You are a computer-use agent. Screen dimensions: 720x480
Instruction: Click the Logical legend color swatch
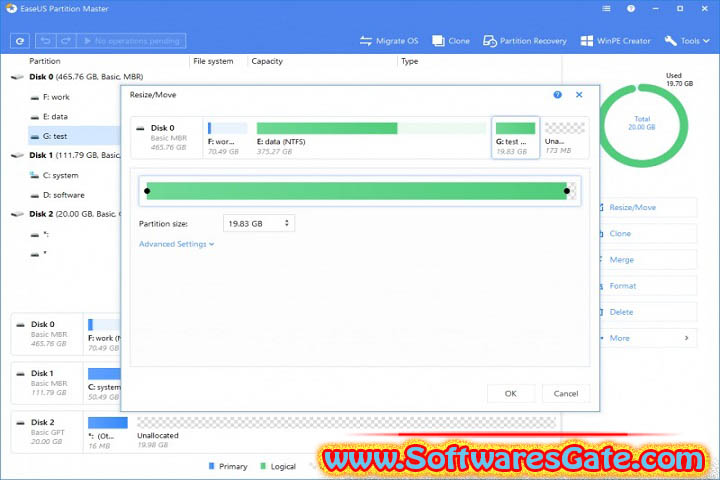263,466
